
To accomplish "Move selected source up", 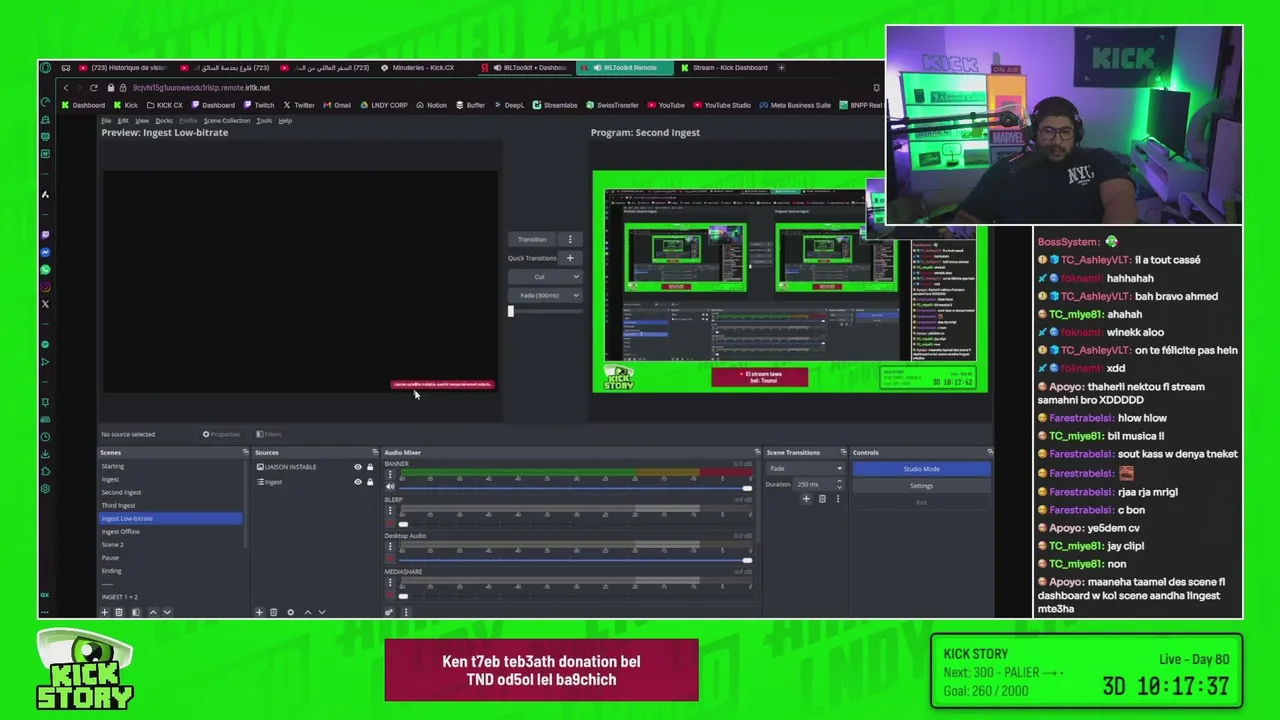I will 308,612.
